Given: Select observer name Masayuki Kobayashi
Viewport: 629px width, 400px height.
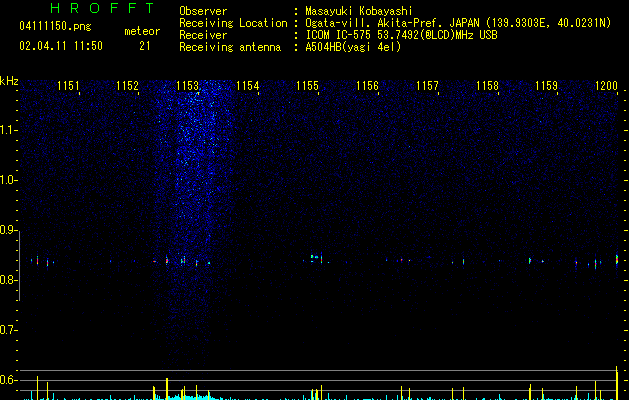Looking at the screenshot, I should coord(359,11).
